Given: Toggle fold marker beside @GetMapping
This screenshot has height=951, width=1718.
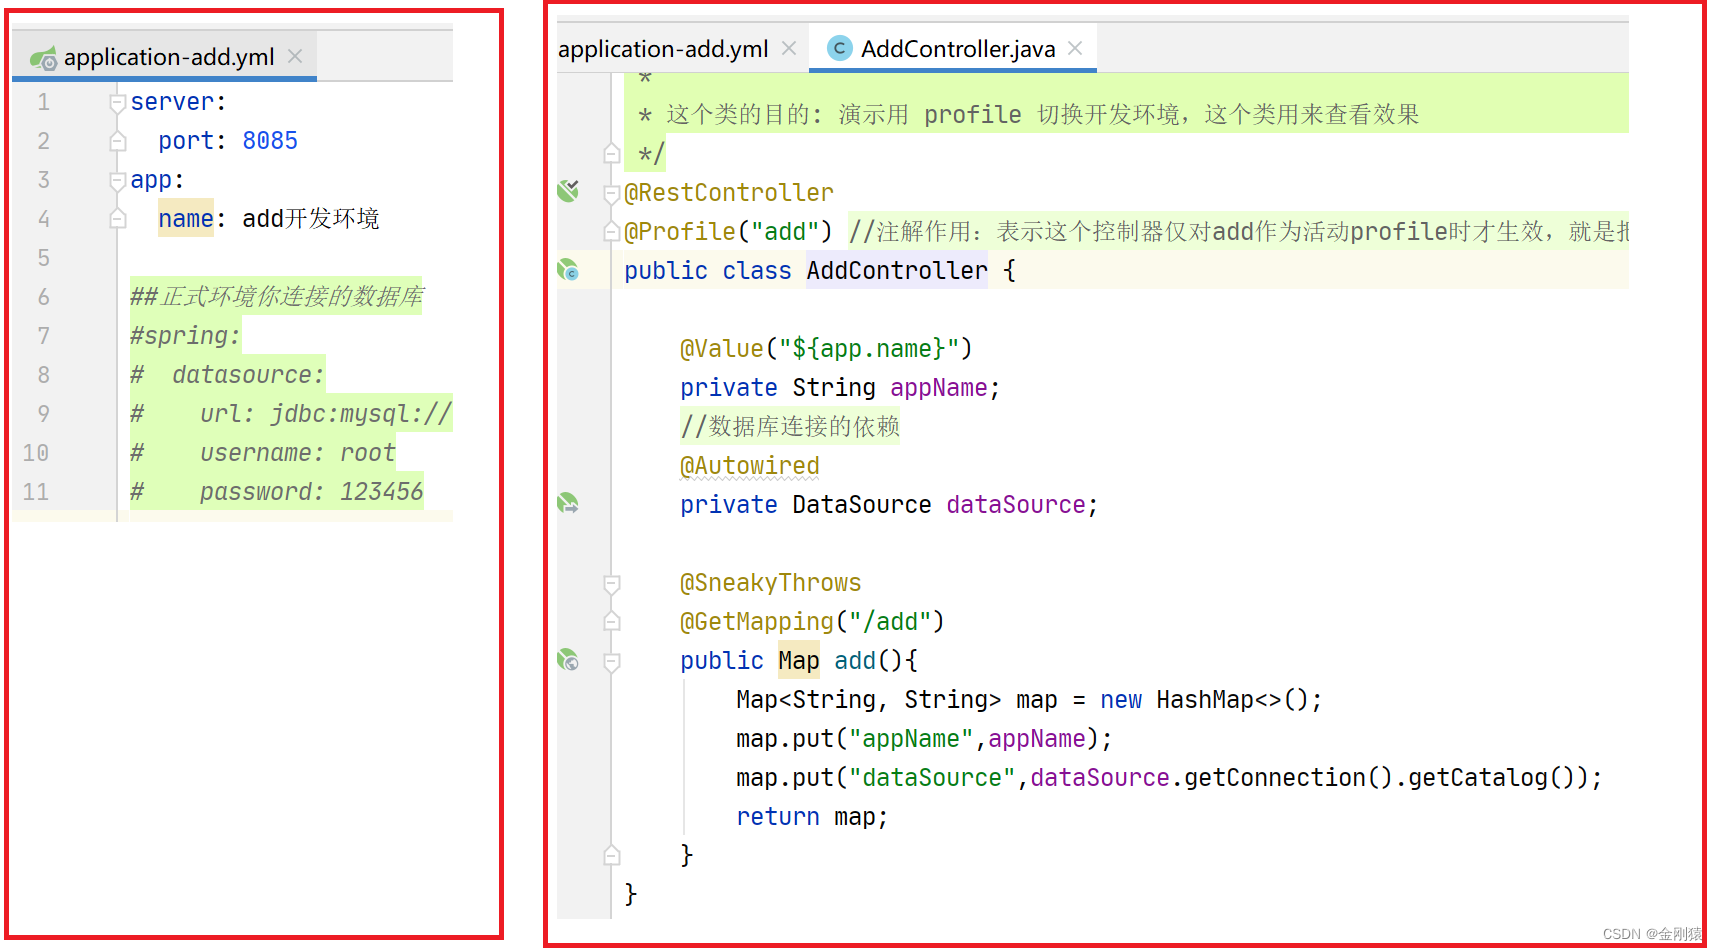Looking at the screenshot, I should click(x=612, y=622).
